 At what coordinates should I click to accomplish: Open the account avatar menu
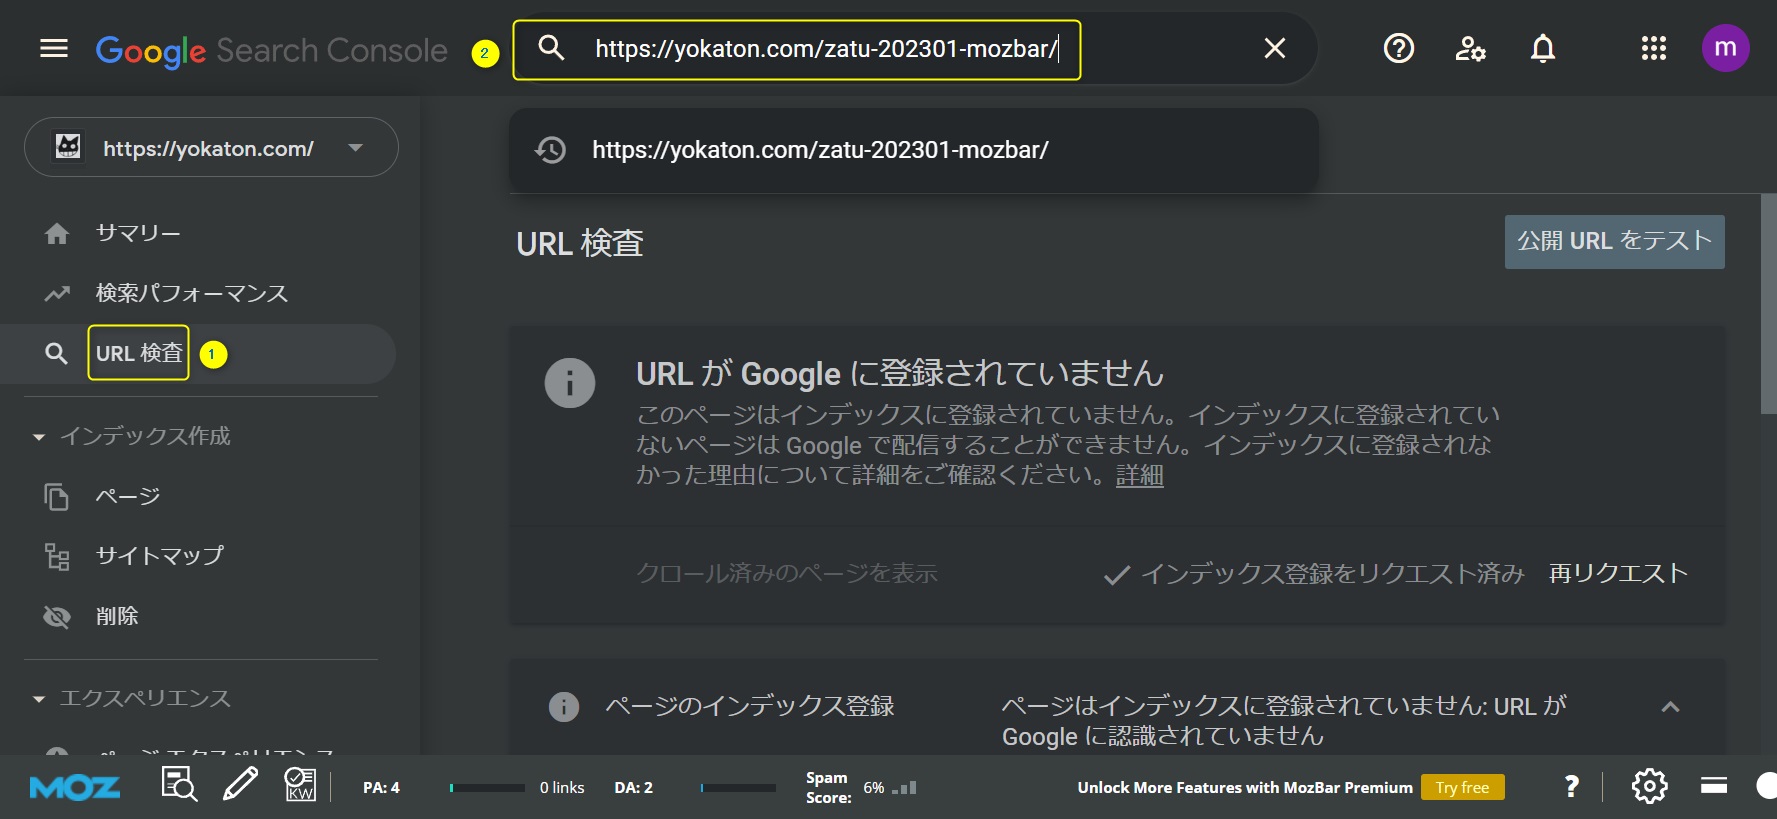click(1725, 48)
